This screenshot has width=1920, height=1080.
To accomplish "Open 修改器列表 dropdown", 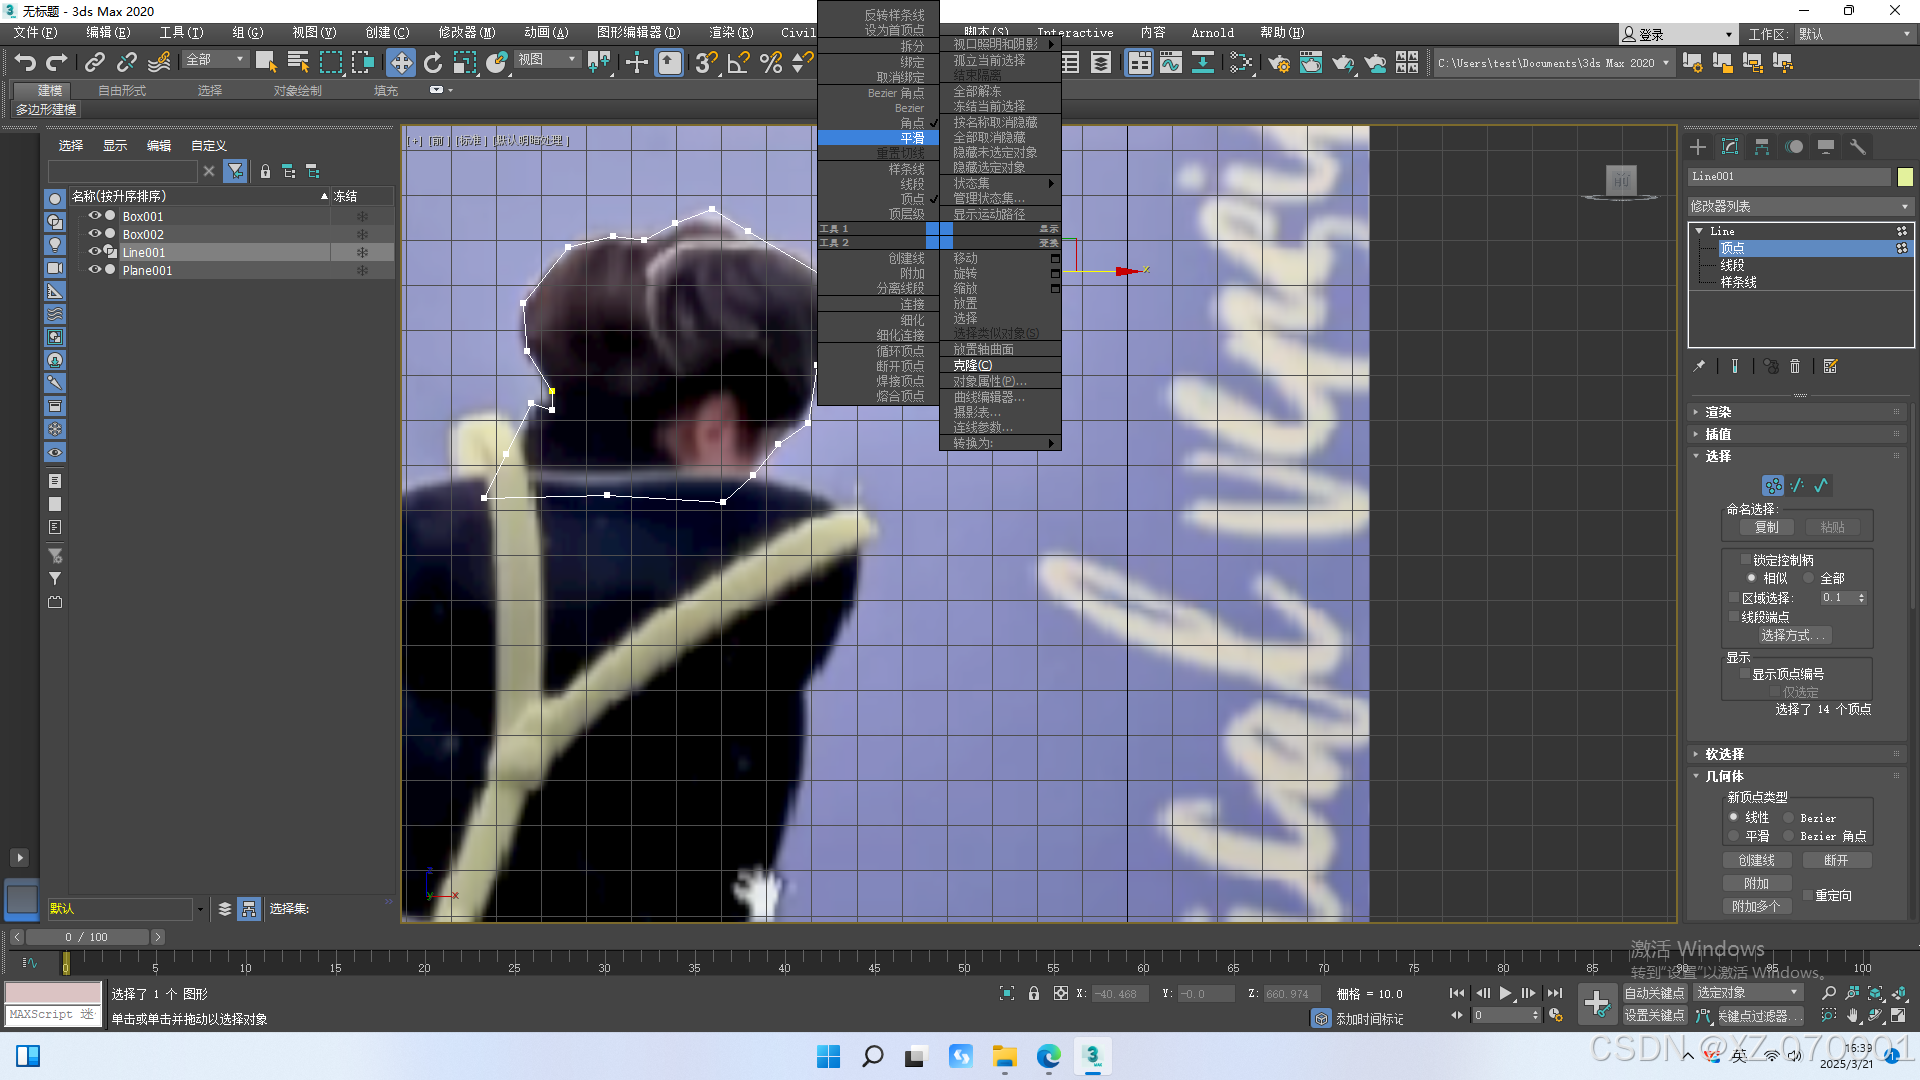I will 1799,206.
